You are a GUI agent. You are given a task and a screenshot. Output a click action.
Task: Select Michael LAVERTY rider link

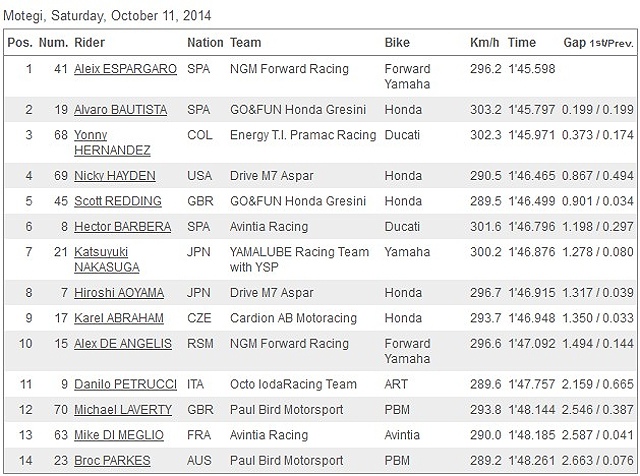pos(122,410)
